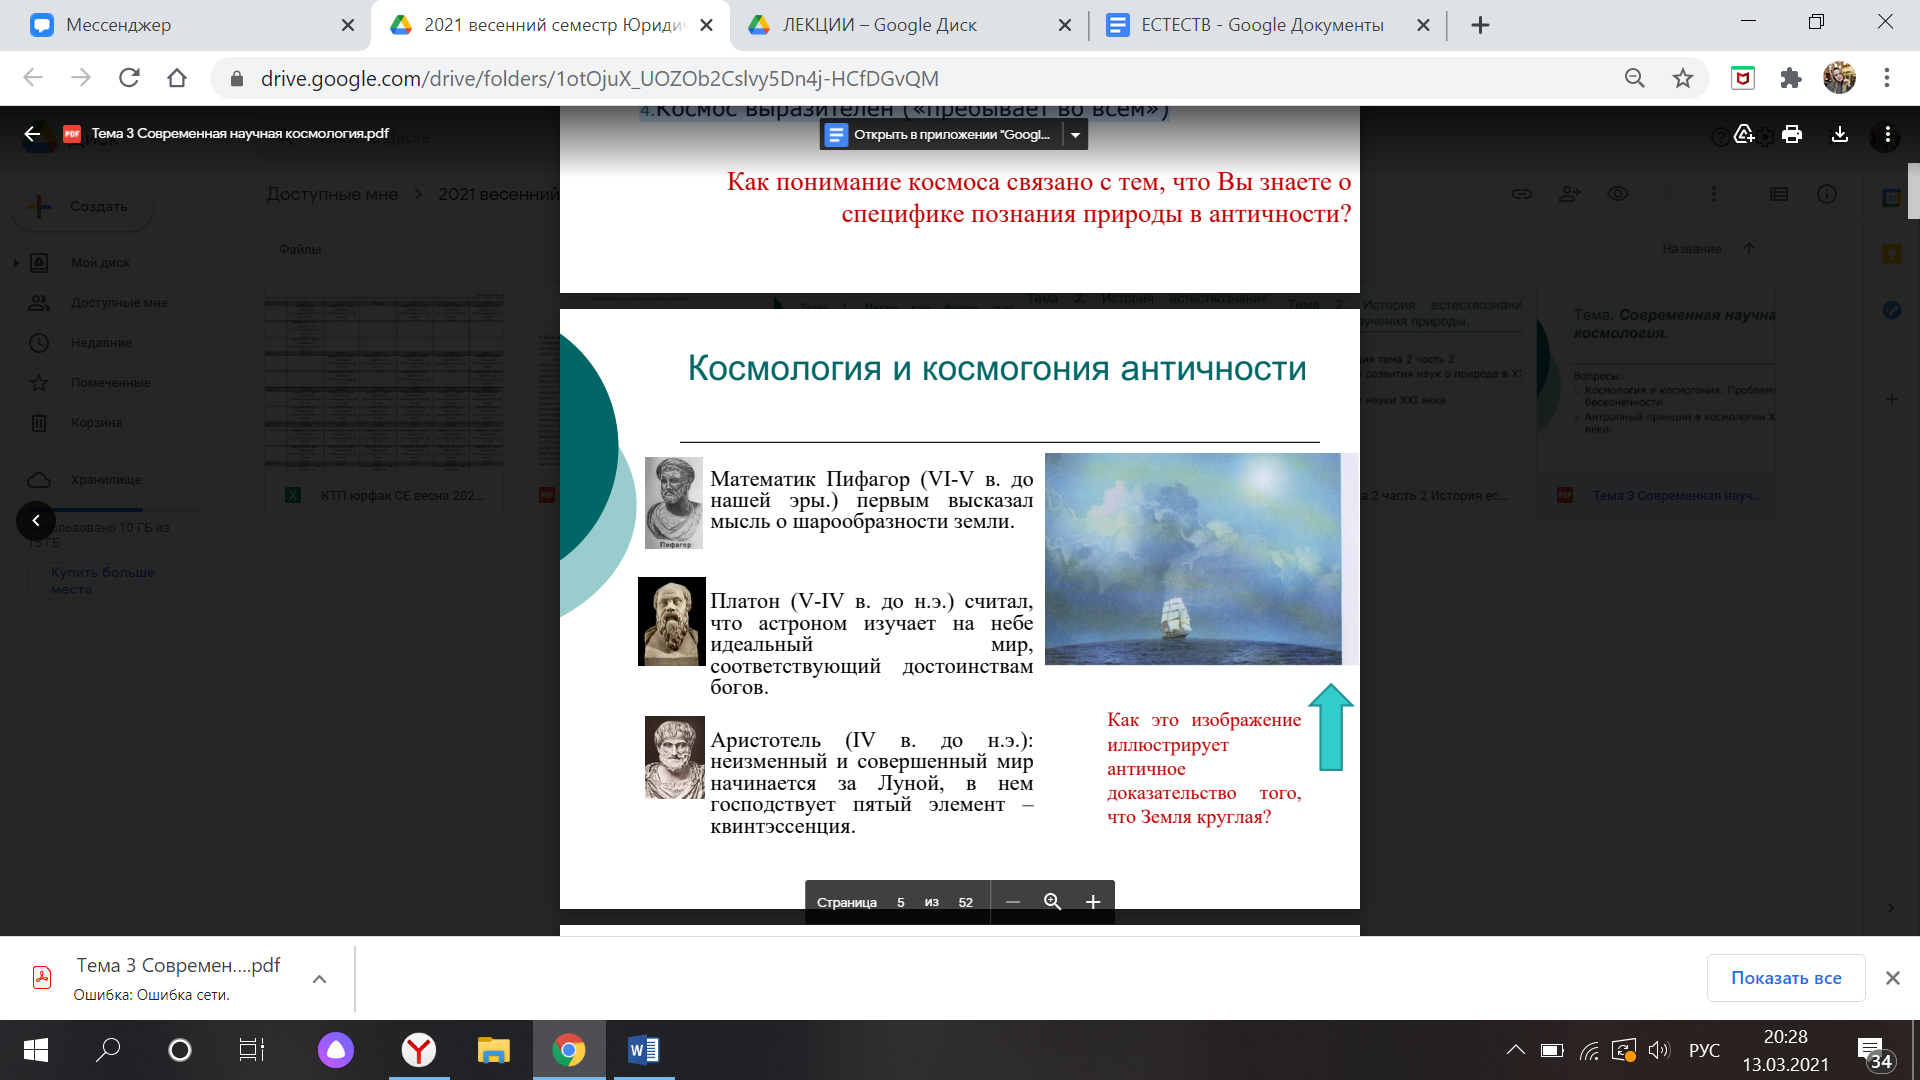Open Task View on taskbar
1920x1080 pixels.
click(251, 1050)
